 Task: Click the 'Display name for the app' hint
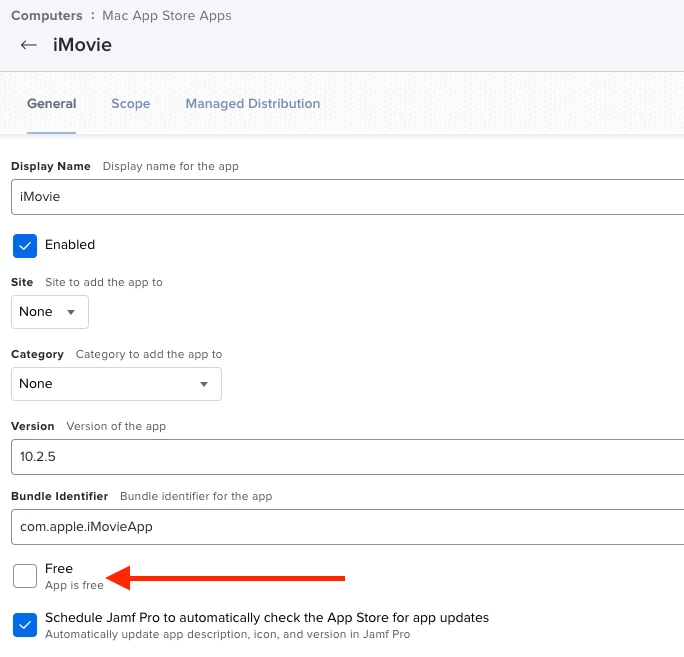click(171, 166)
